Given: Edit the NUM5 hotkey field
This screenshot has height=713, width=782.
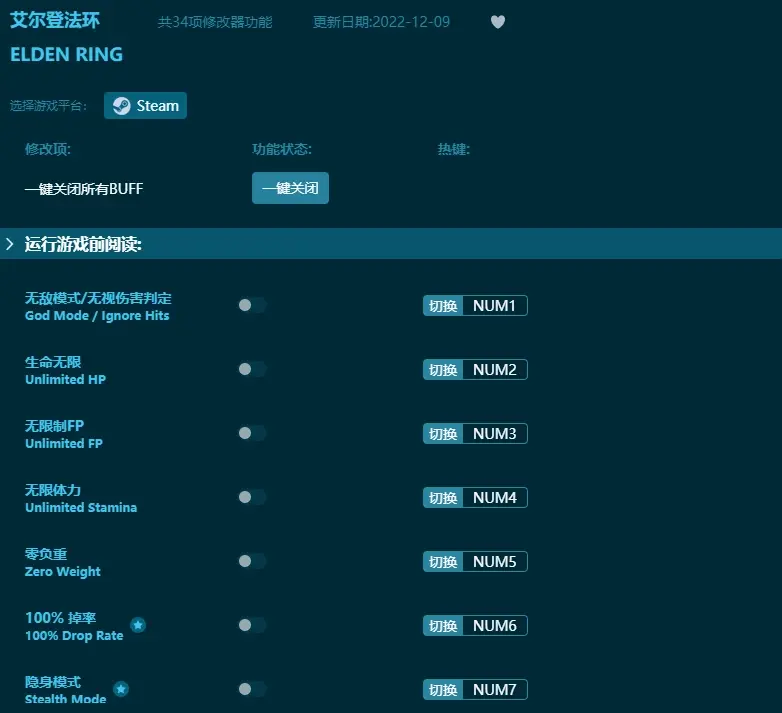Looking at the screenshot, I should 495,561.
